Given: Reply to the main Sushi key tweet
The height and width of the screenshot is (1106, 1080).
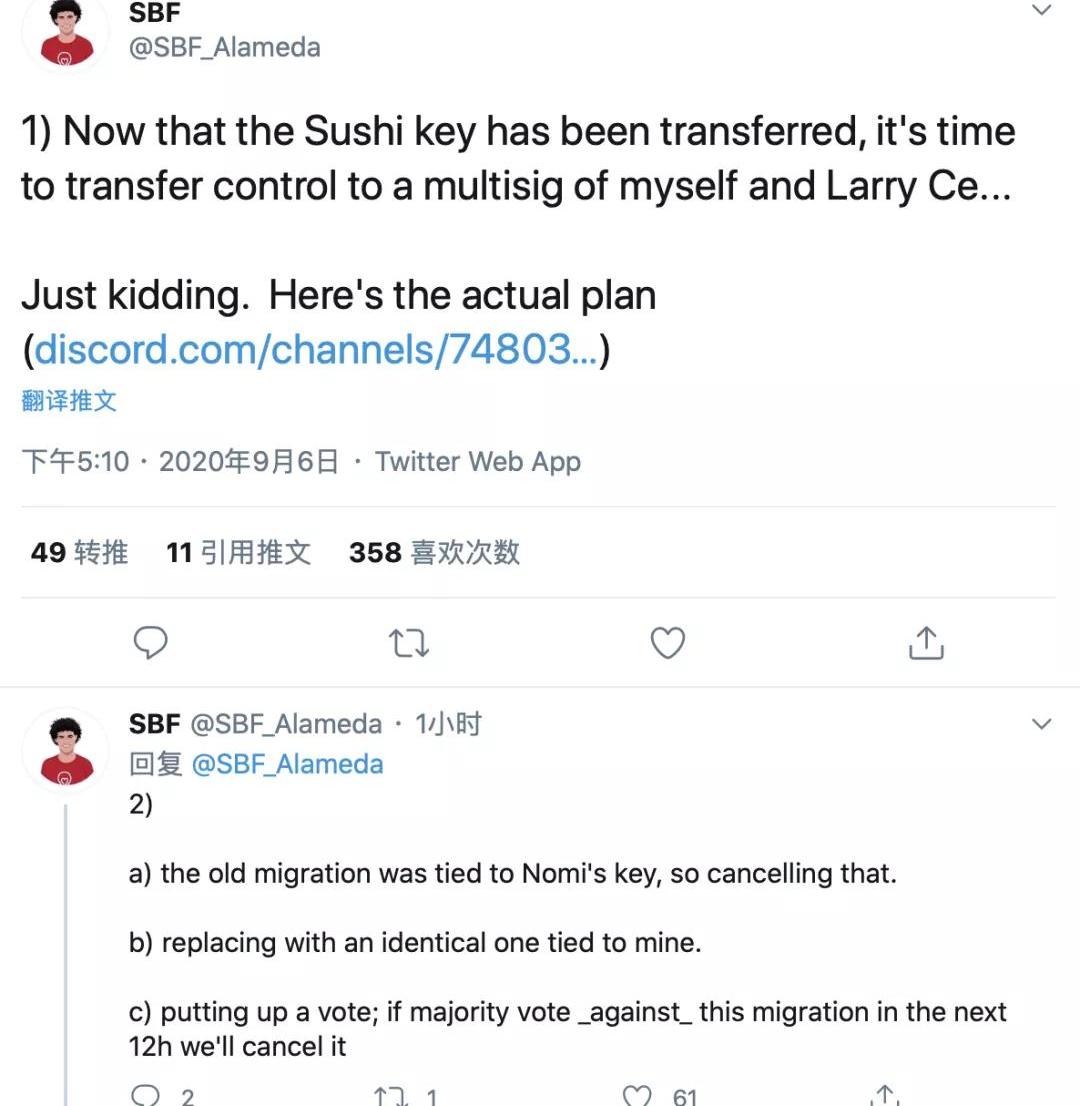Looking at the screenshot, I should [150, 643].
